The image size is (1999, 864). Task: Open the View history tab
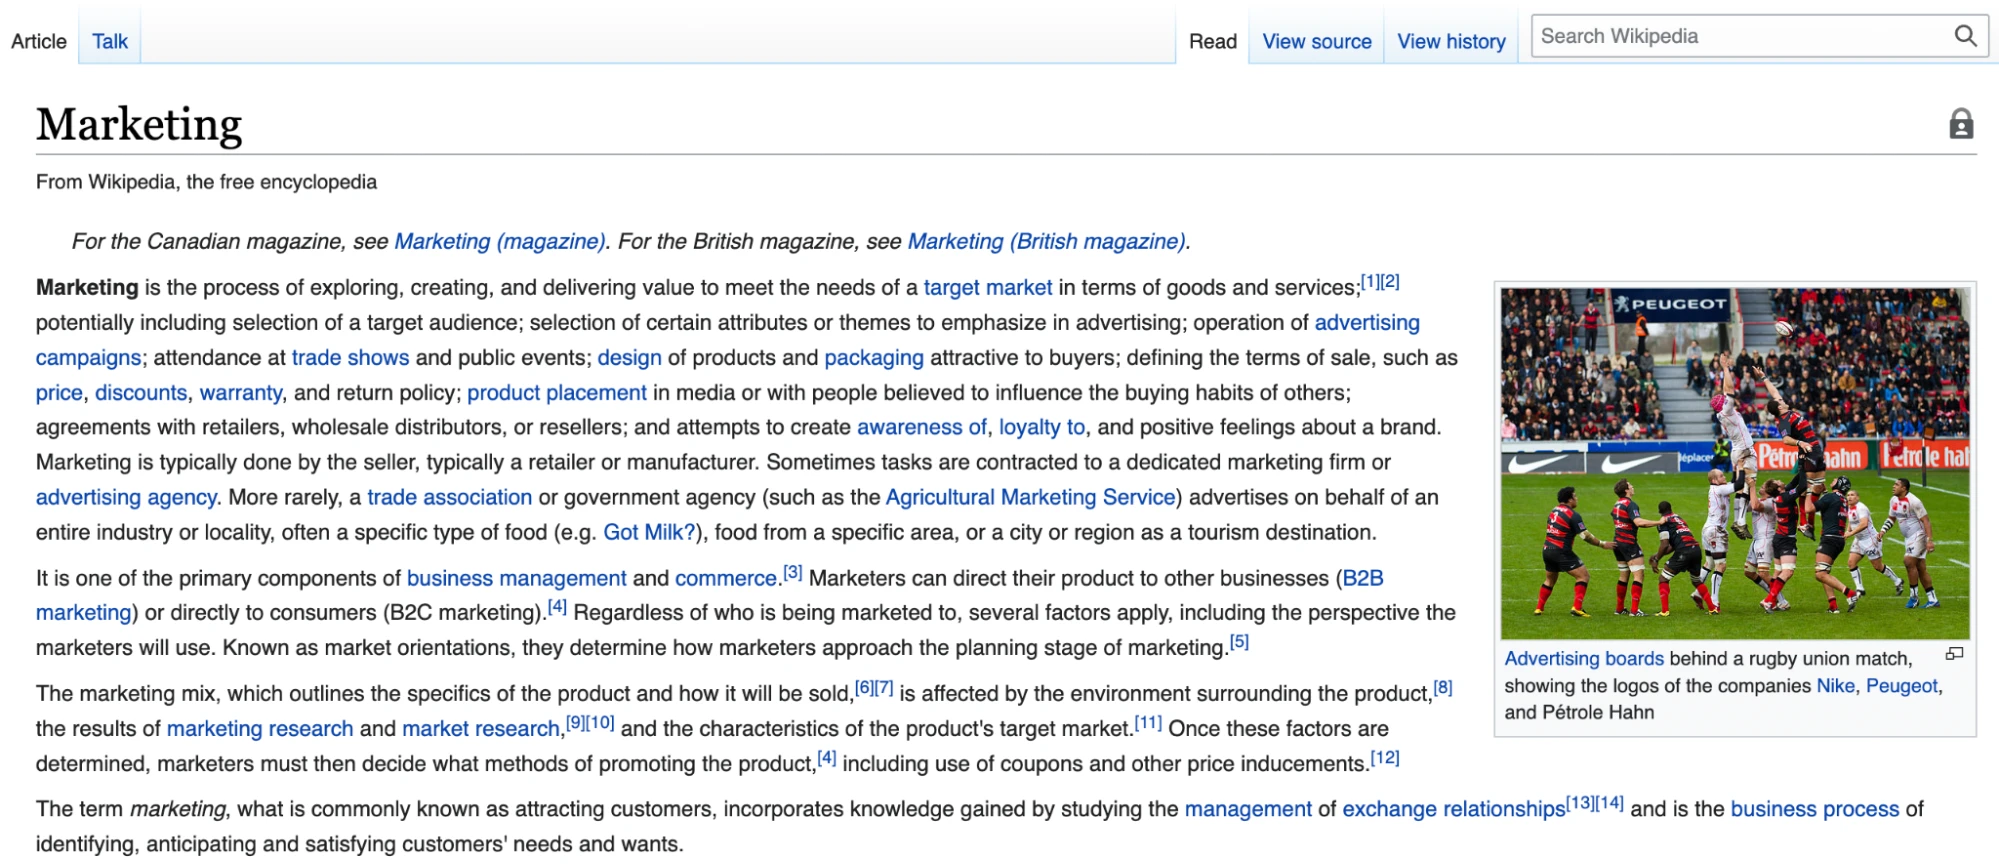[1450, 41]
